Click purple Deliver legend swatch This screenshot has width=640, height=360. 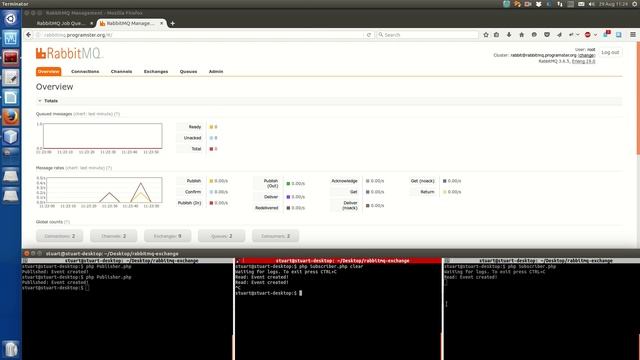click(x=288, y=197)
